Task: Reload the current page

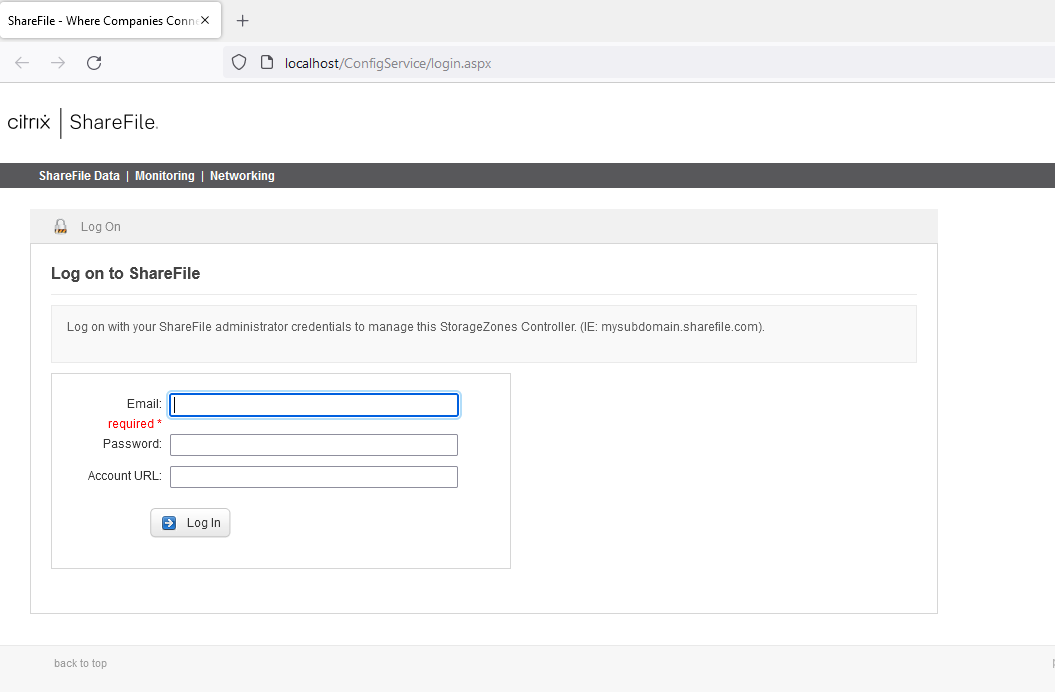Action: [94, 63]
